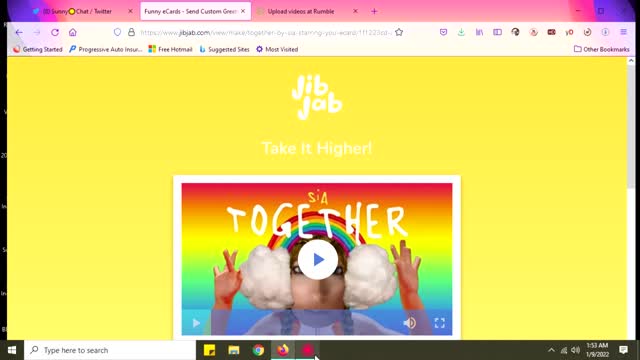
Task: Click the JibJab logo
Action: (x=317, y=97)
